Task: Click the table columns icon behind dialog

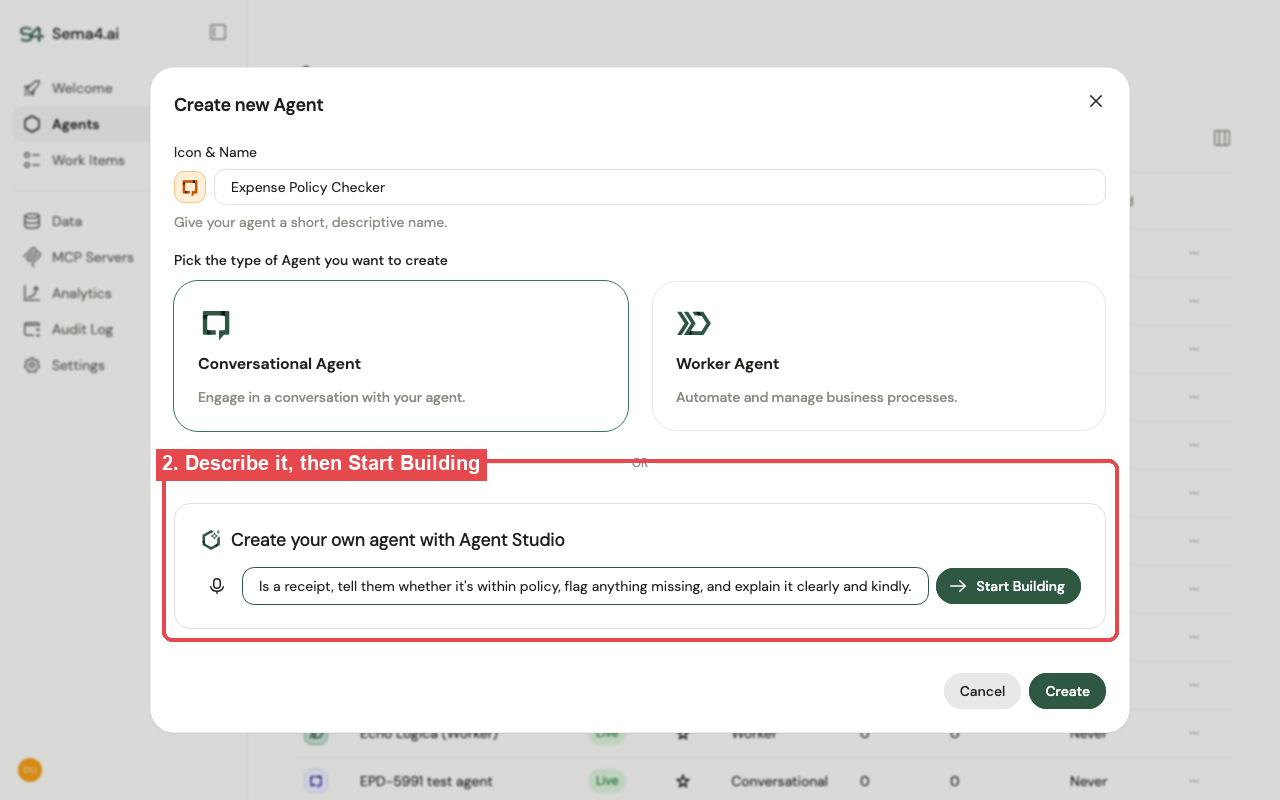Action: pos(1222,138)
